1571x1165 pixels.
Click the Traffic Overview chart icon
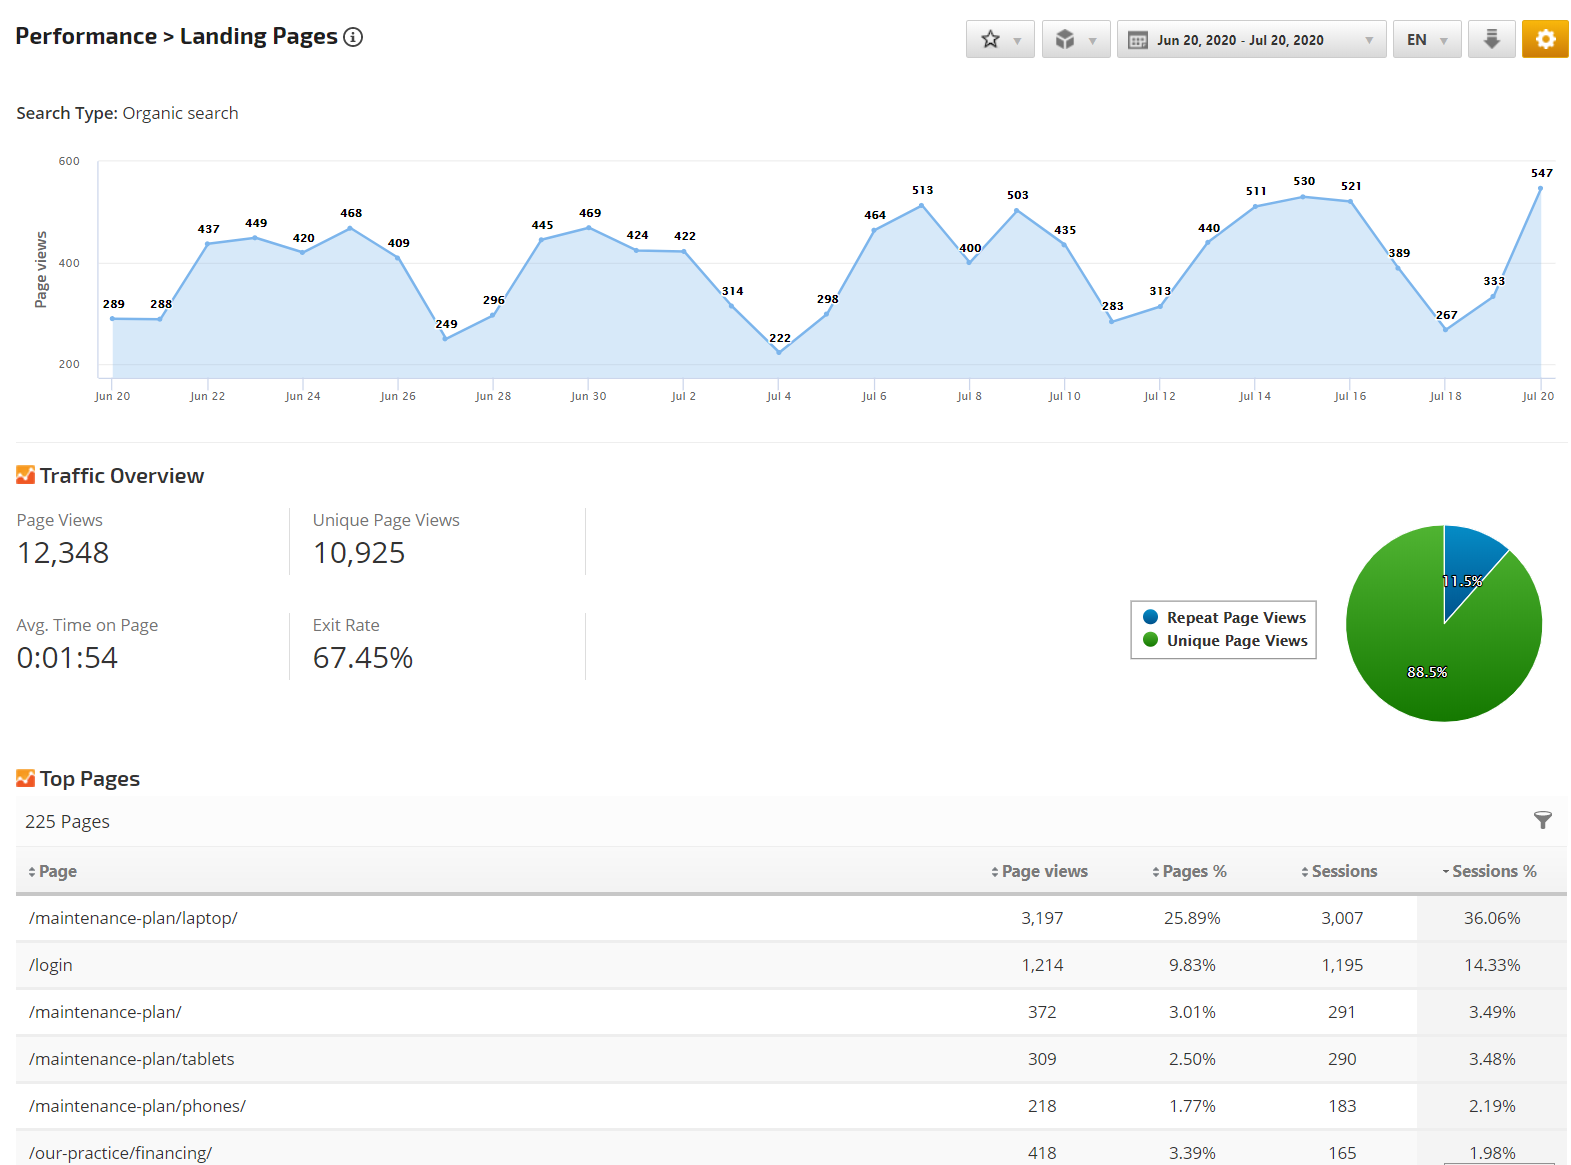click(x=26, y=475)
